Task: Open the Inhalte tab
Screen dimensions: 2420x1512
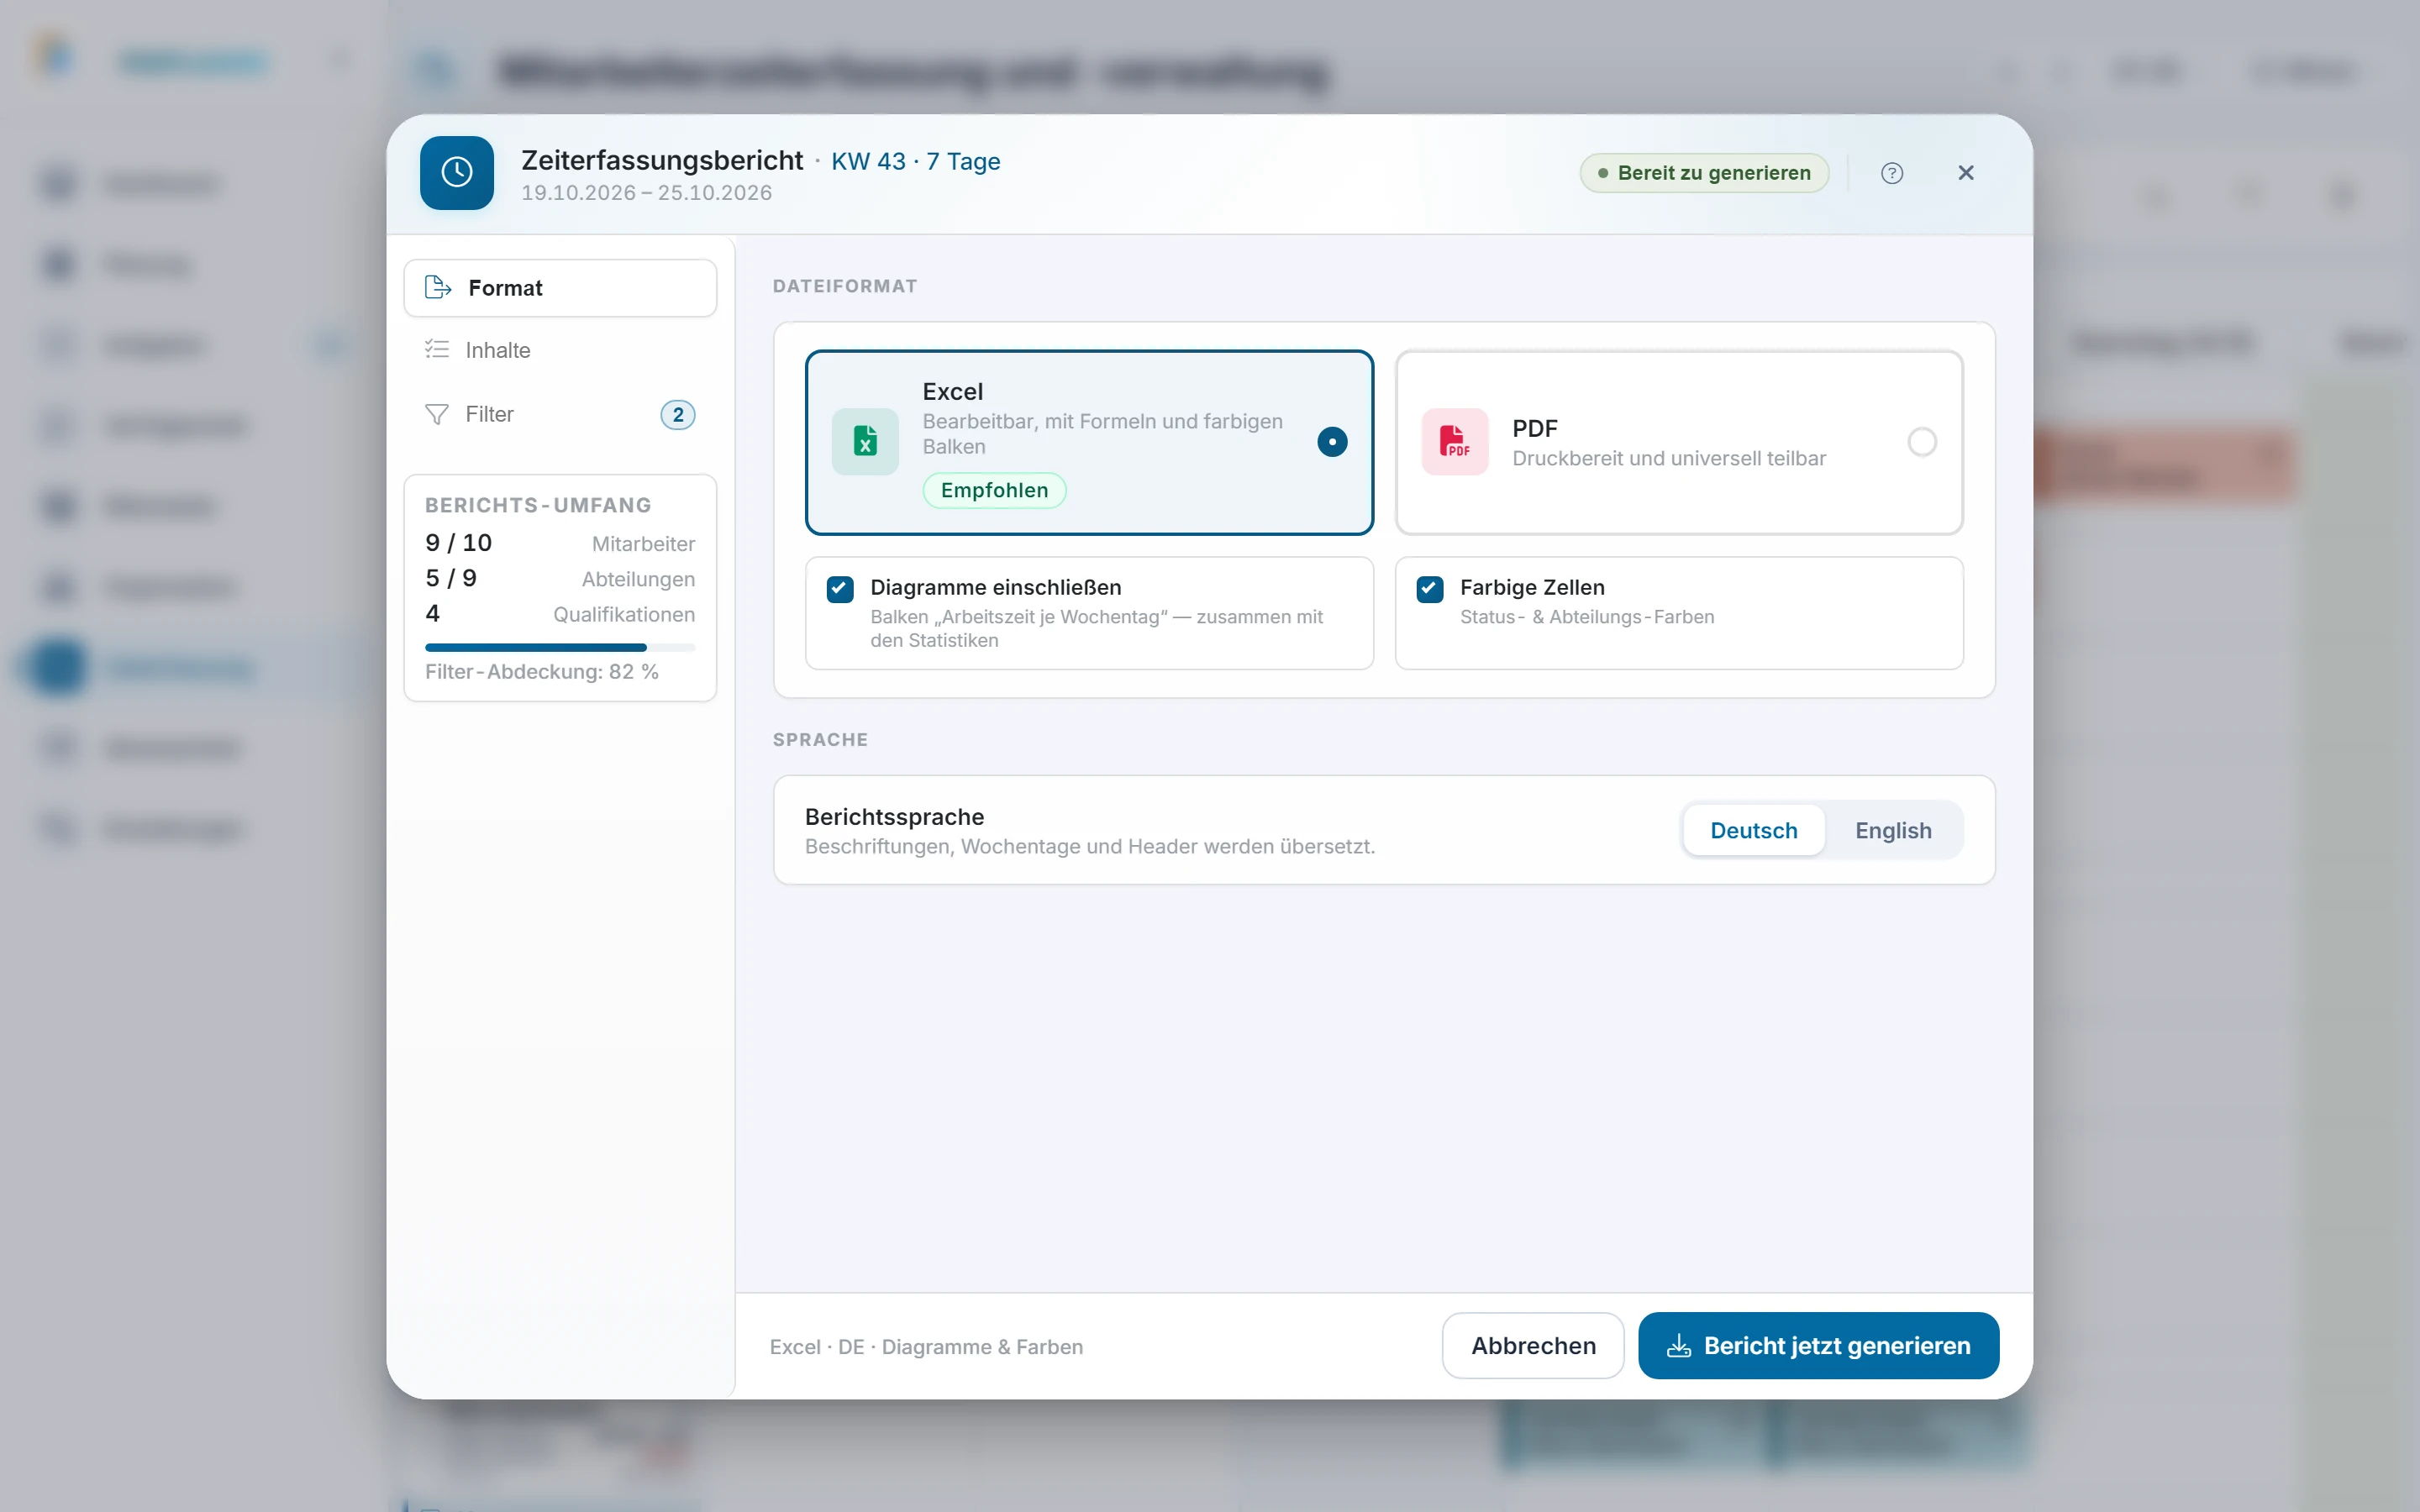Action: [x=560, y=350]
